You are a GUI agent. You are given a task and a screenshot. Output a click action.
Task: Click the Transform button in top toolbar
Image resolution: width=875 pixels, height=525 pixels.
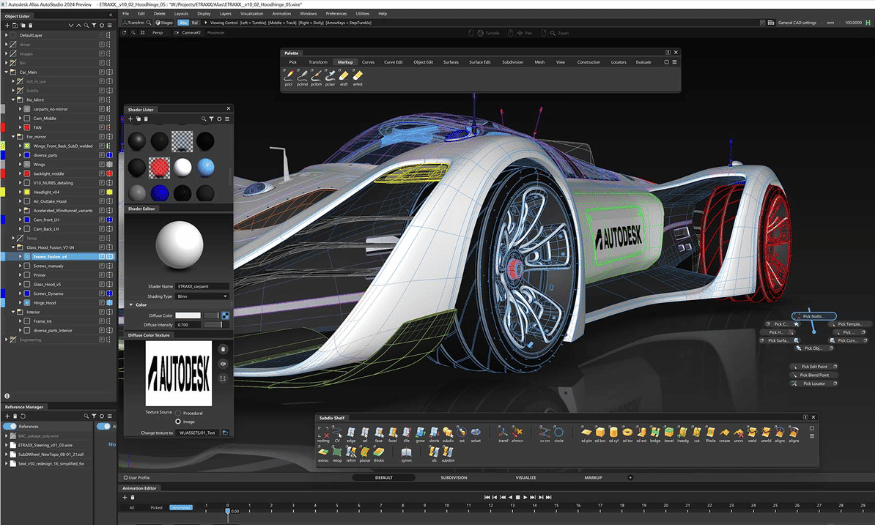[134, 23]
